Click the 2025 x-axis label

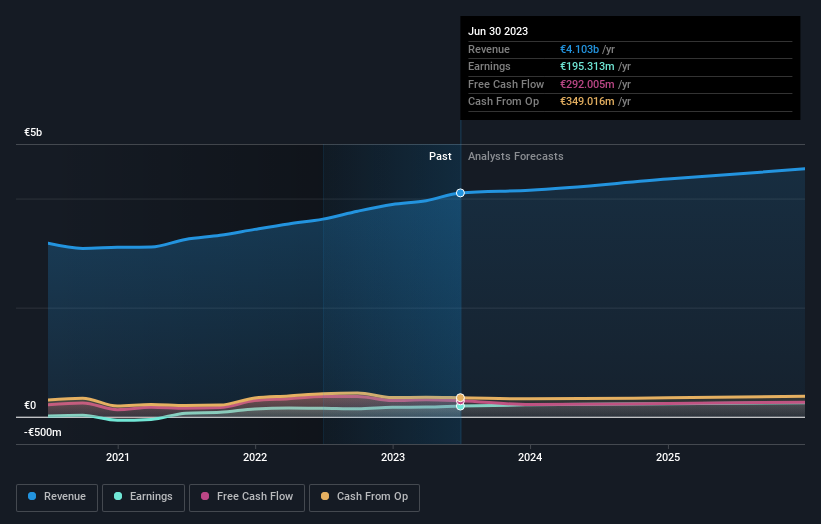click(x=668, y=457)
